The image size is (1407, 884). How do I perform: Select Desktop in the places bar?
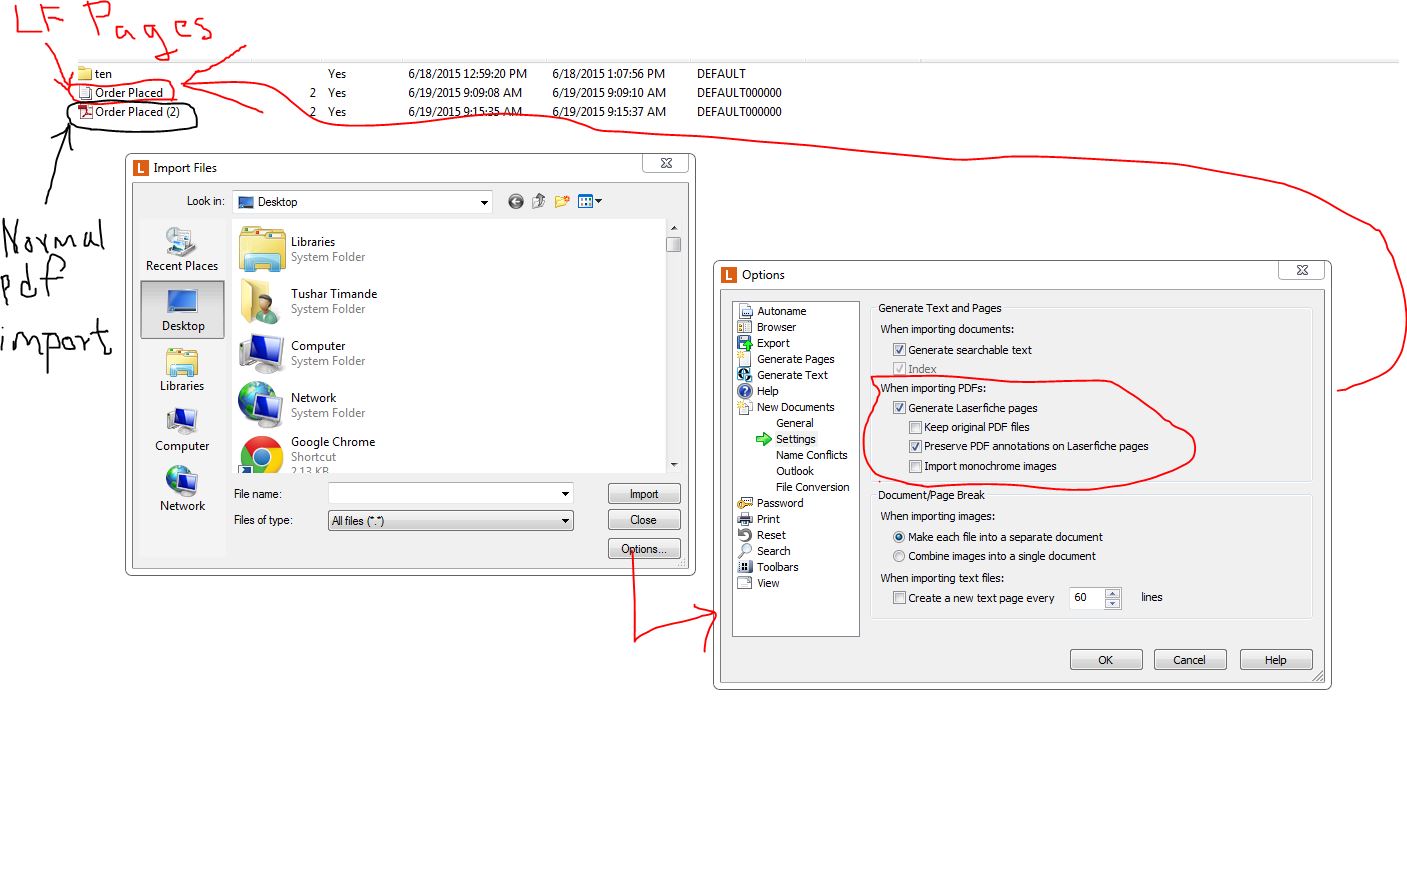(182, 309)
